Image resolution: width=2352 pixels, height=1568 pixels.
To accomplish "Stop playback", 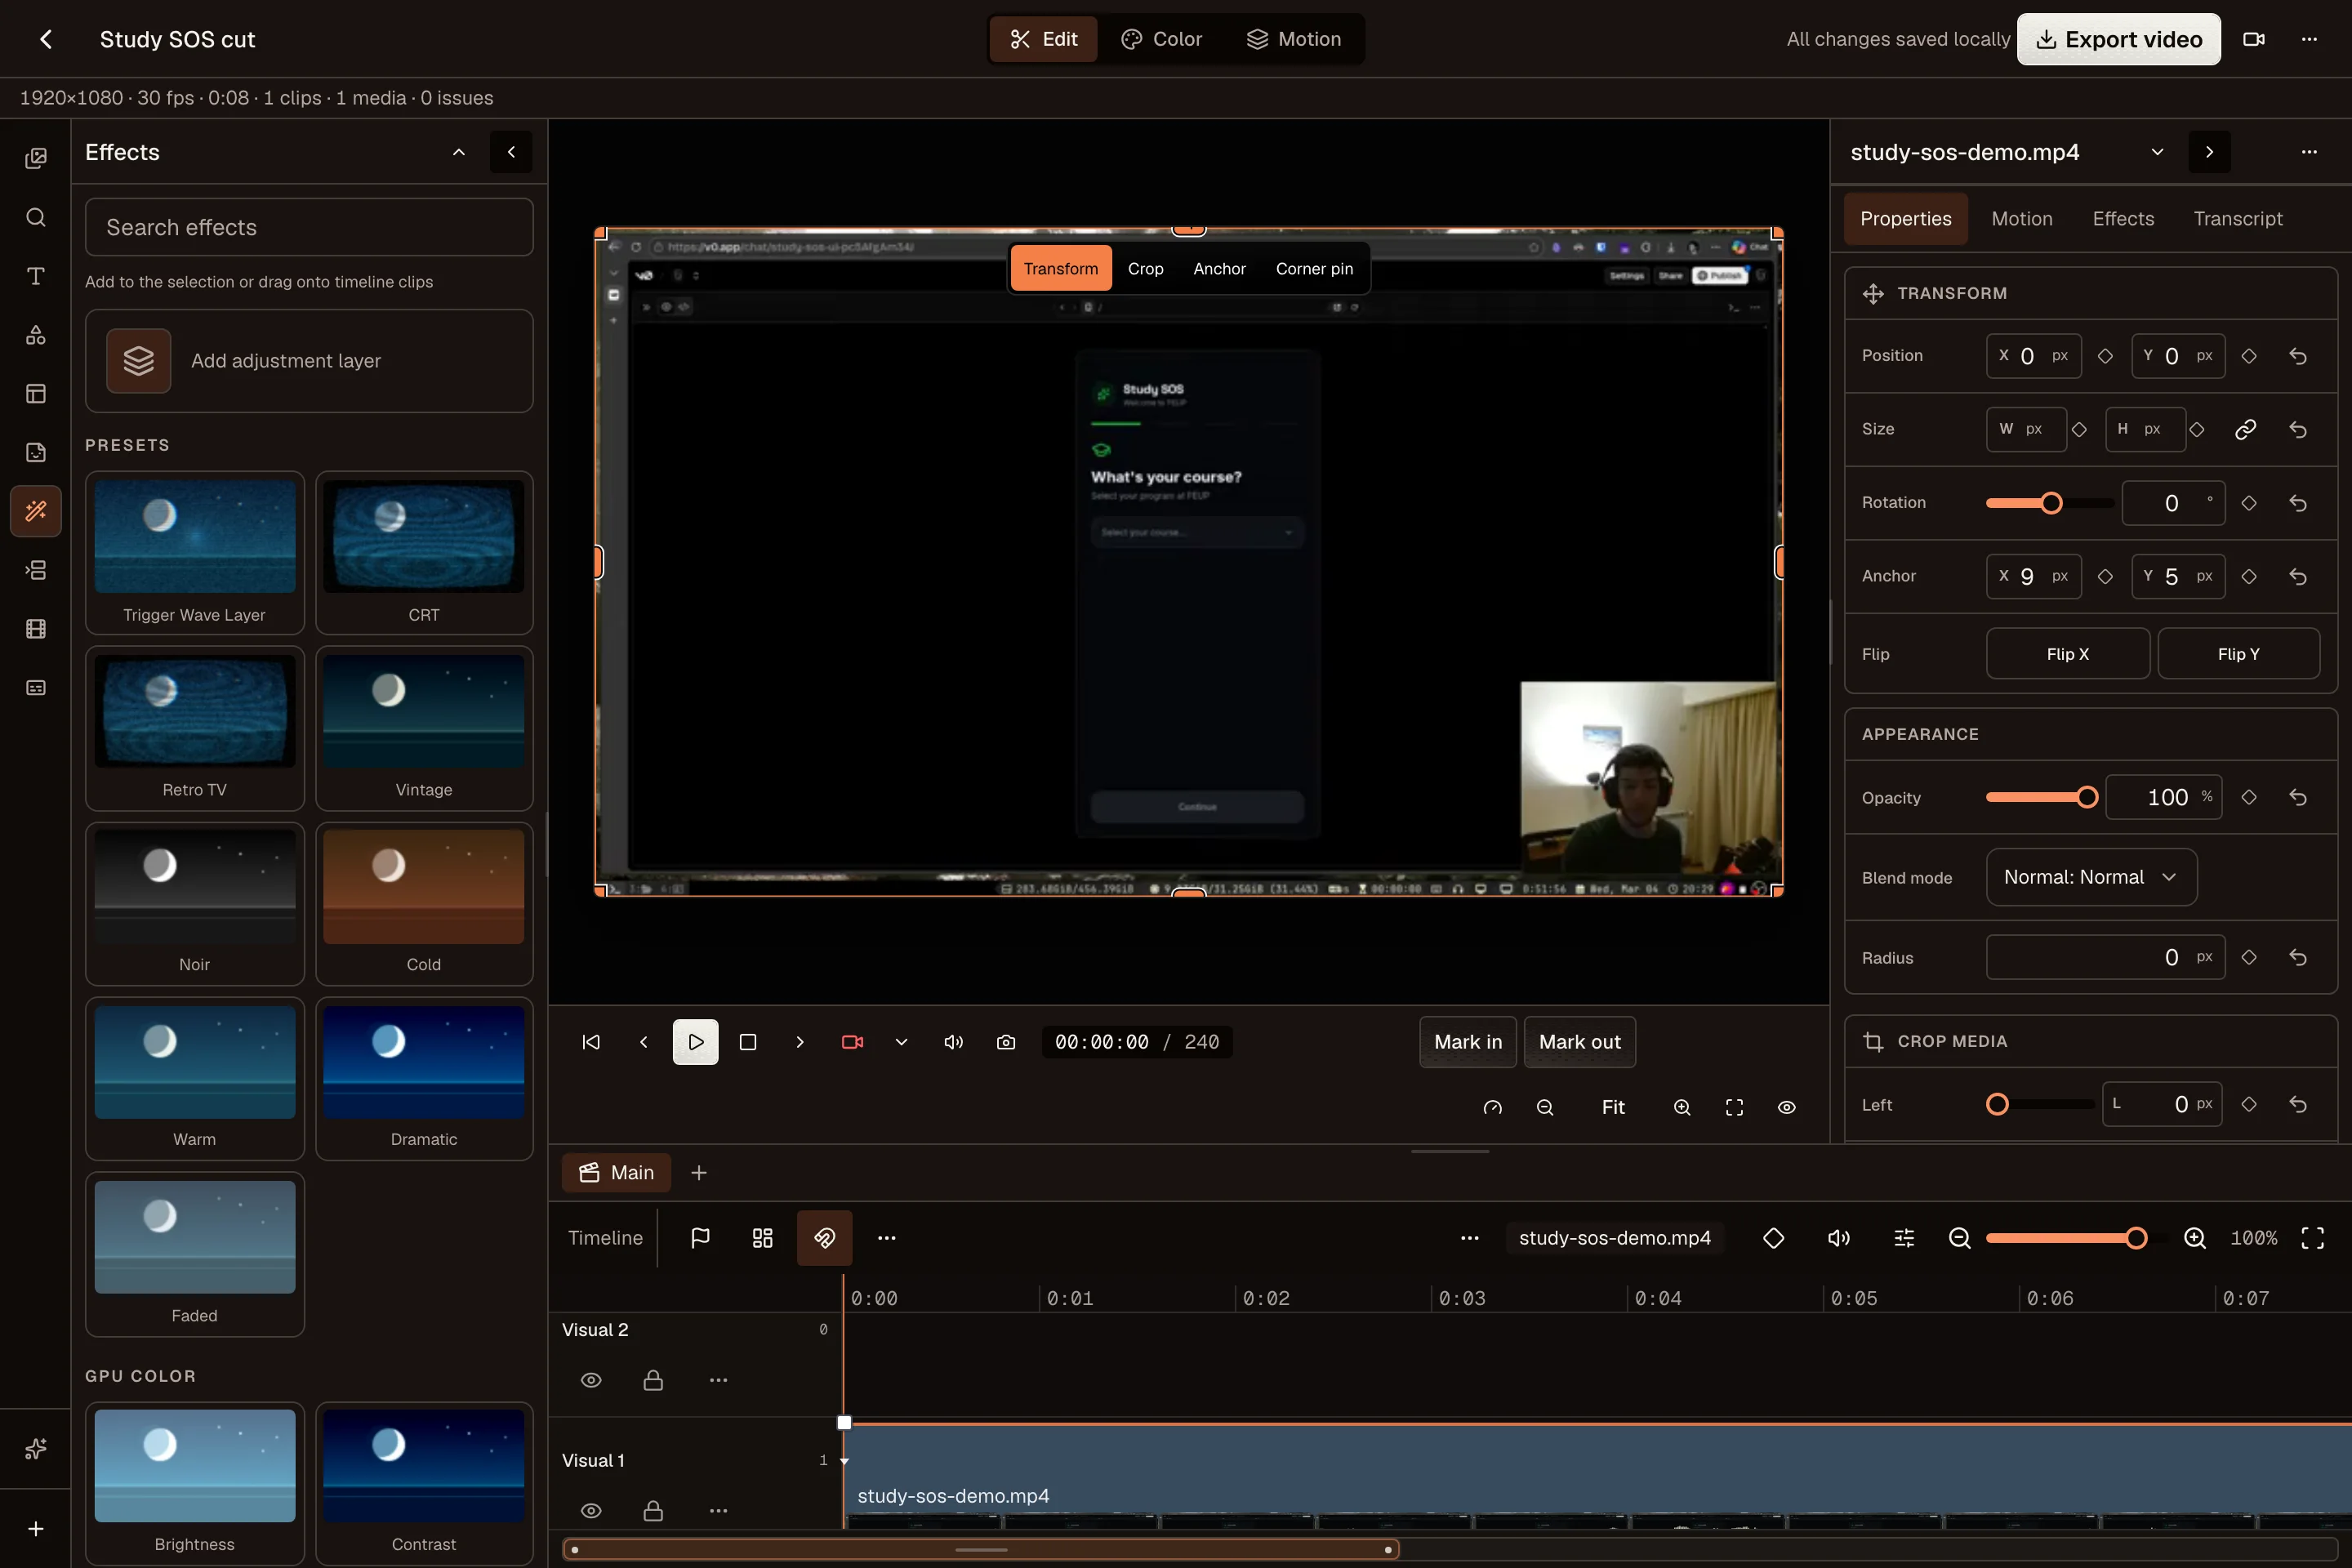I will [747, 1042].
